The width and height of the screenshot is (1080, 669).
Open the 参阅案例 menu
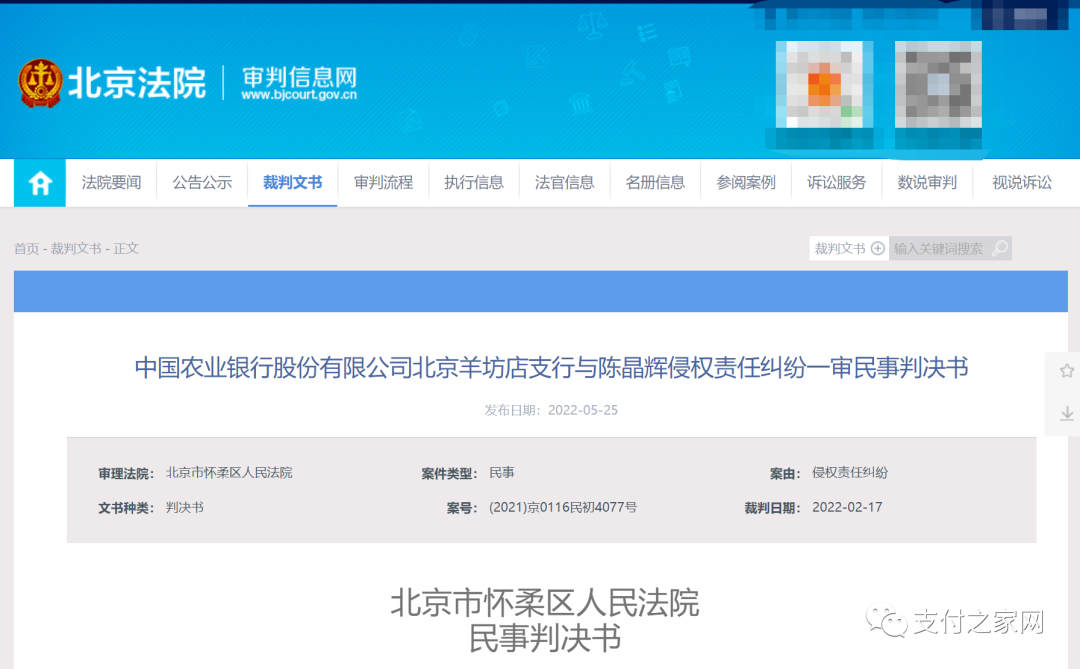(746, 183)
